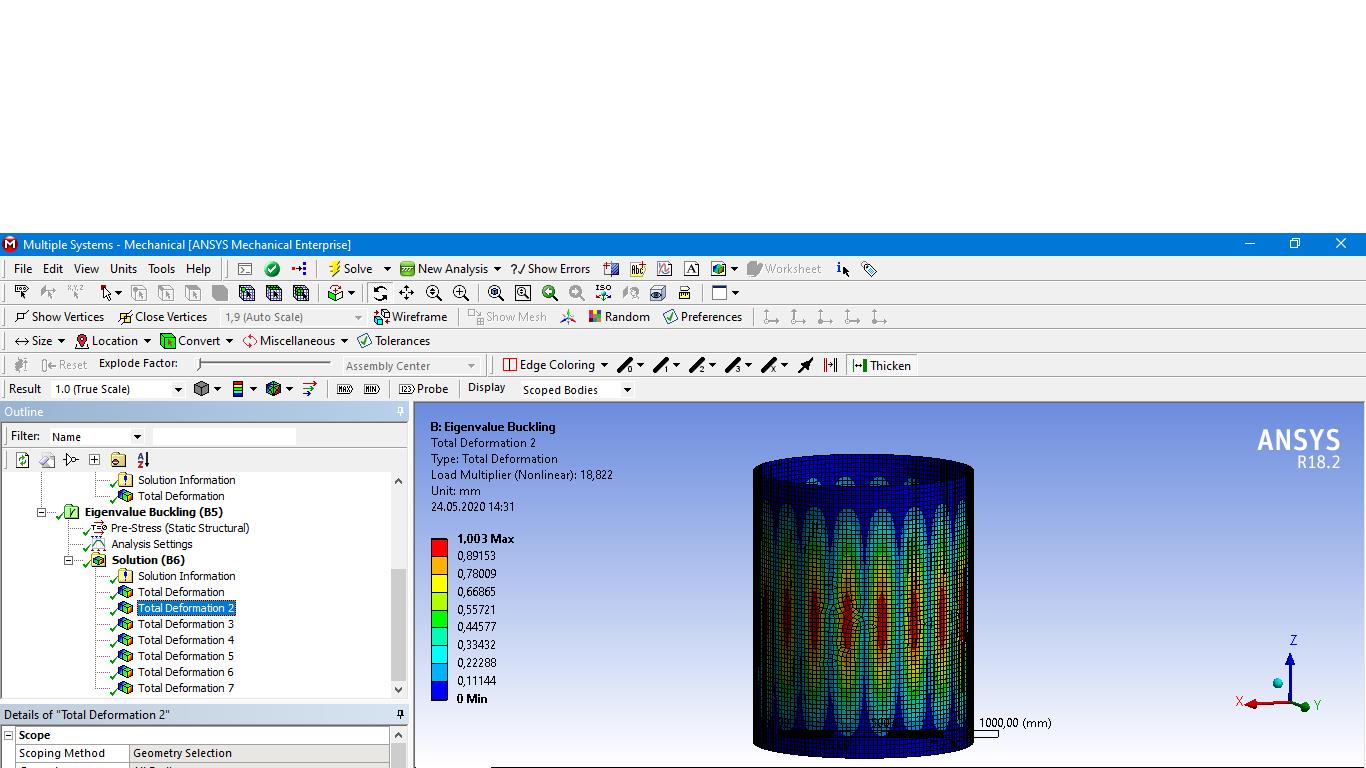Click the dark blue minimum legend color
Viewport: 1366px width, 768px height.
point(439,690)
